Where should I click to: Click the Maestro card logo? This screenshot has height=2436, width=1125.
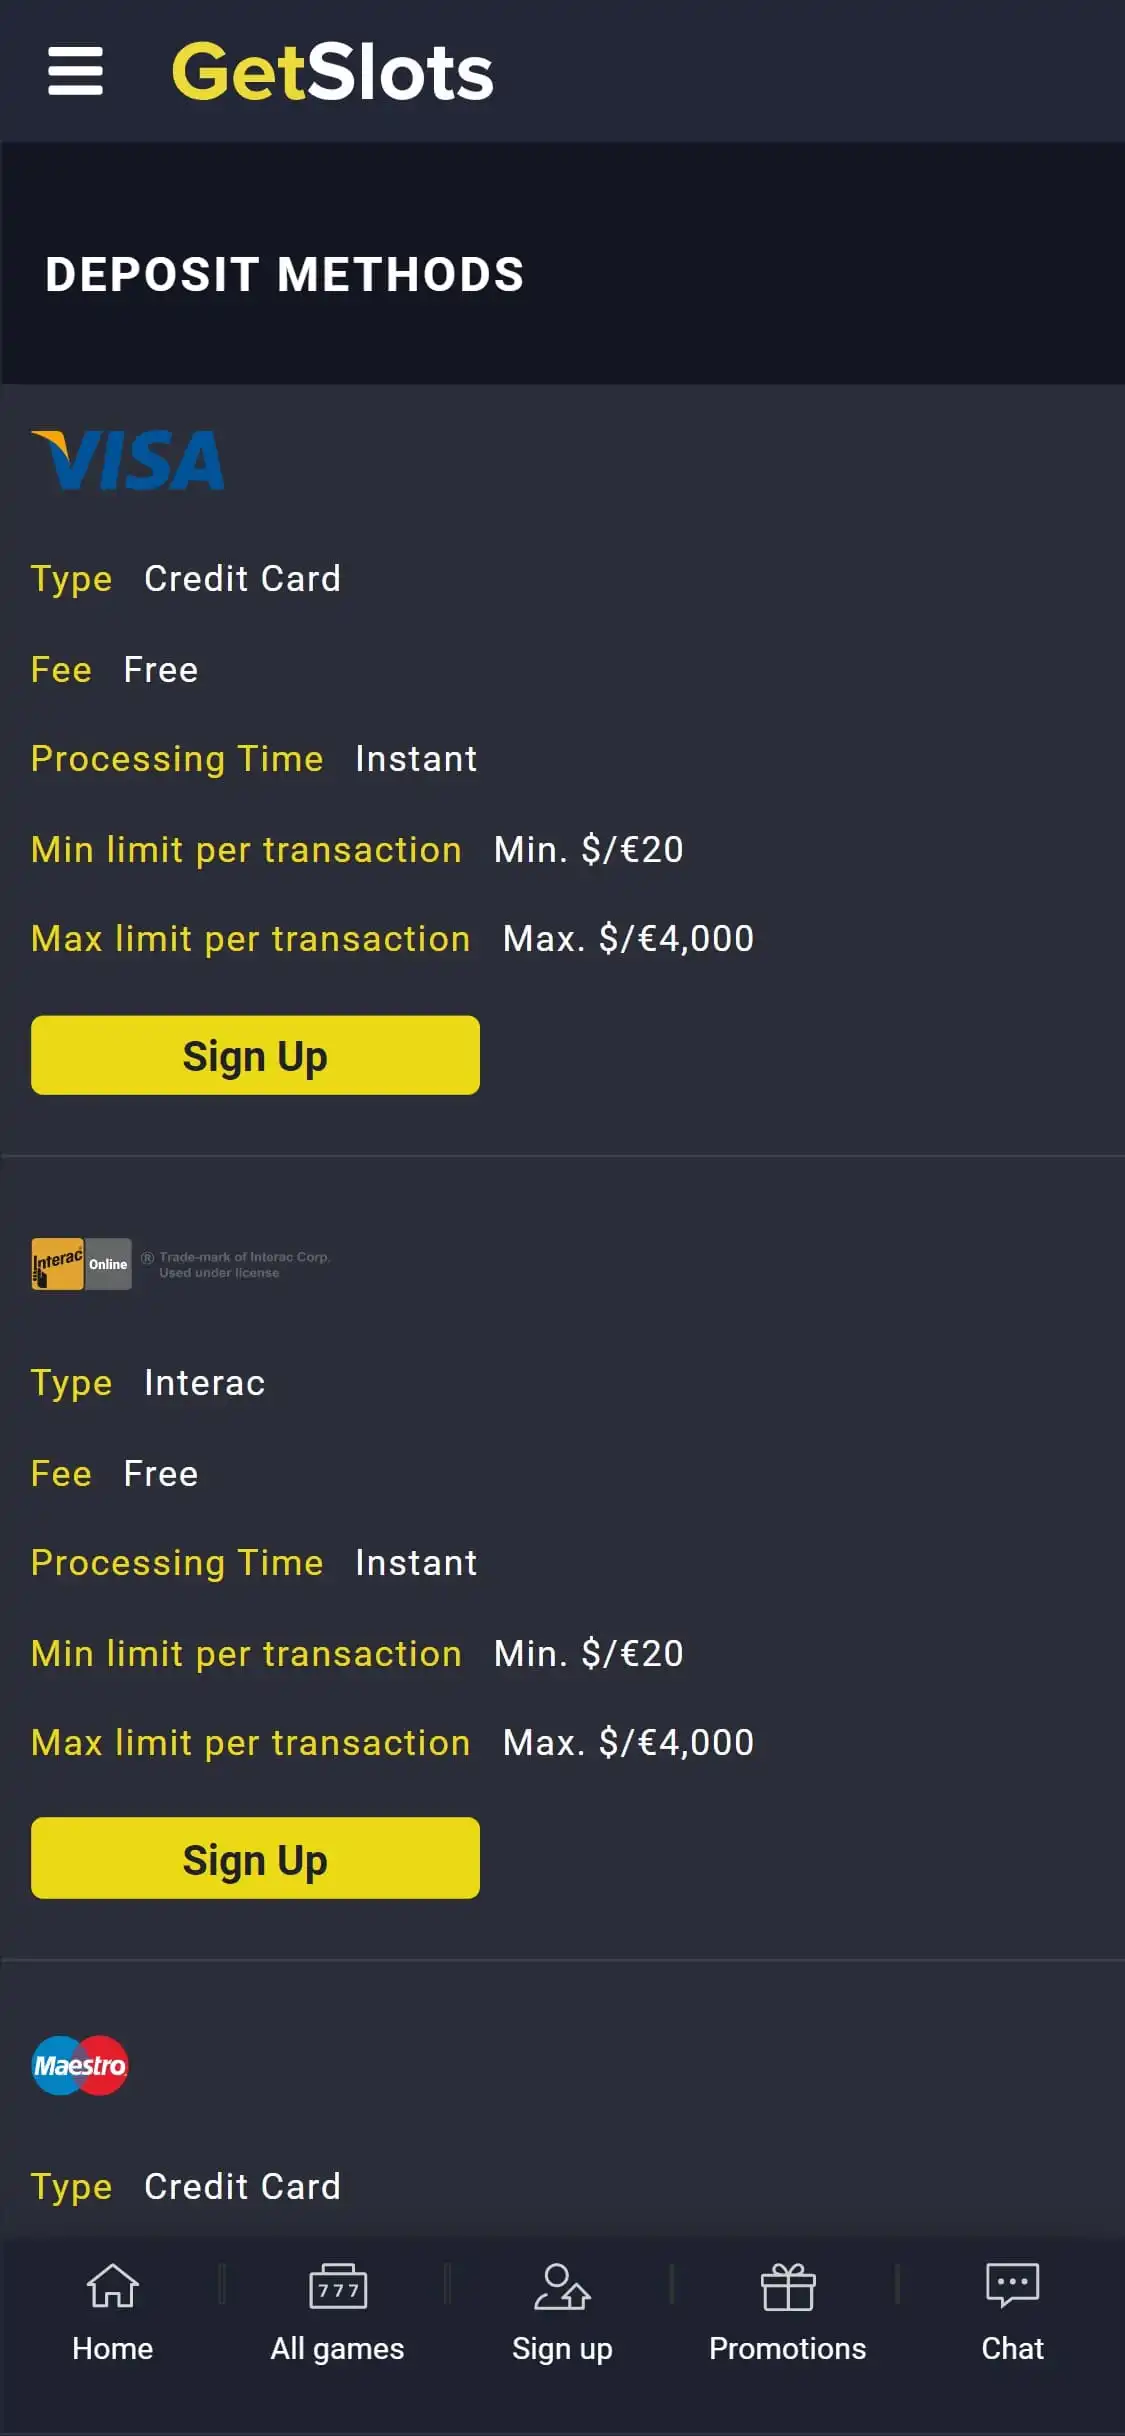(x=80, y=2065)
